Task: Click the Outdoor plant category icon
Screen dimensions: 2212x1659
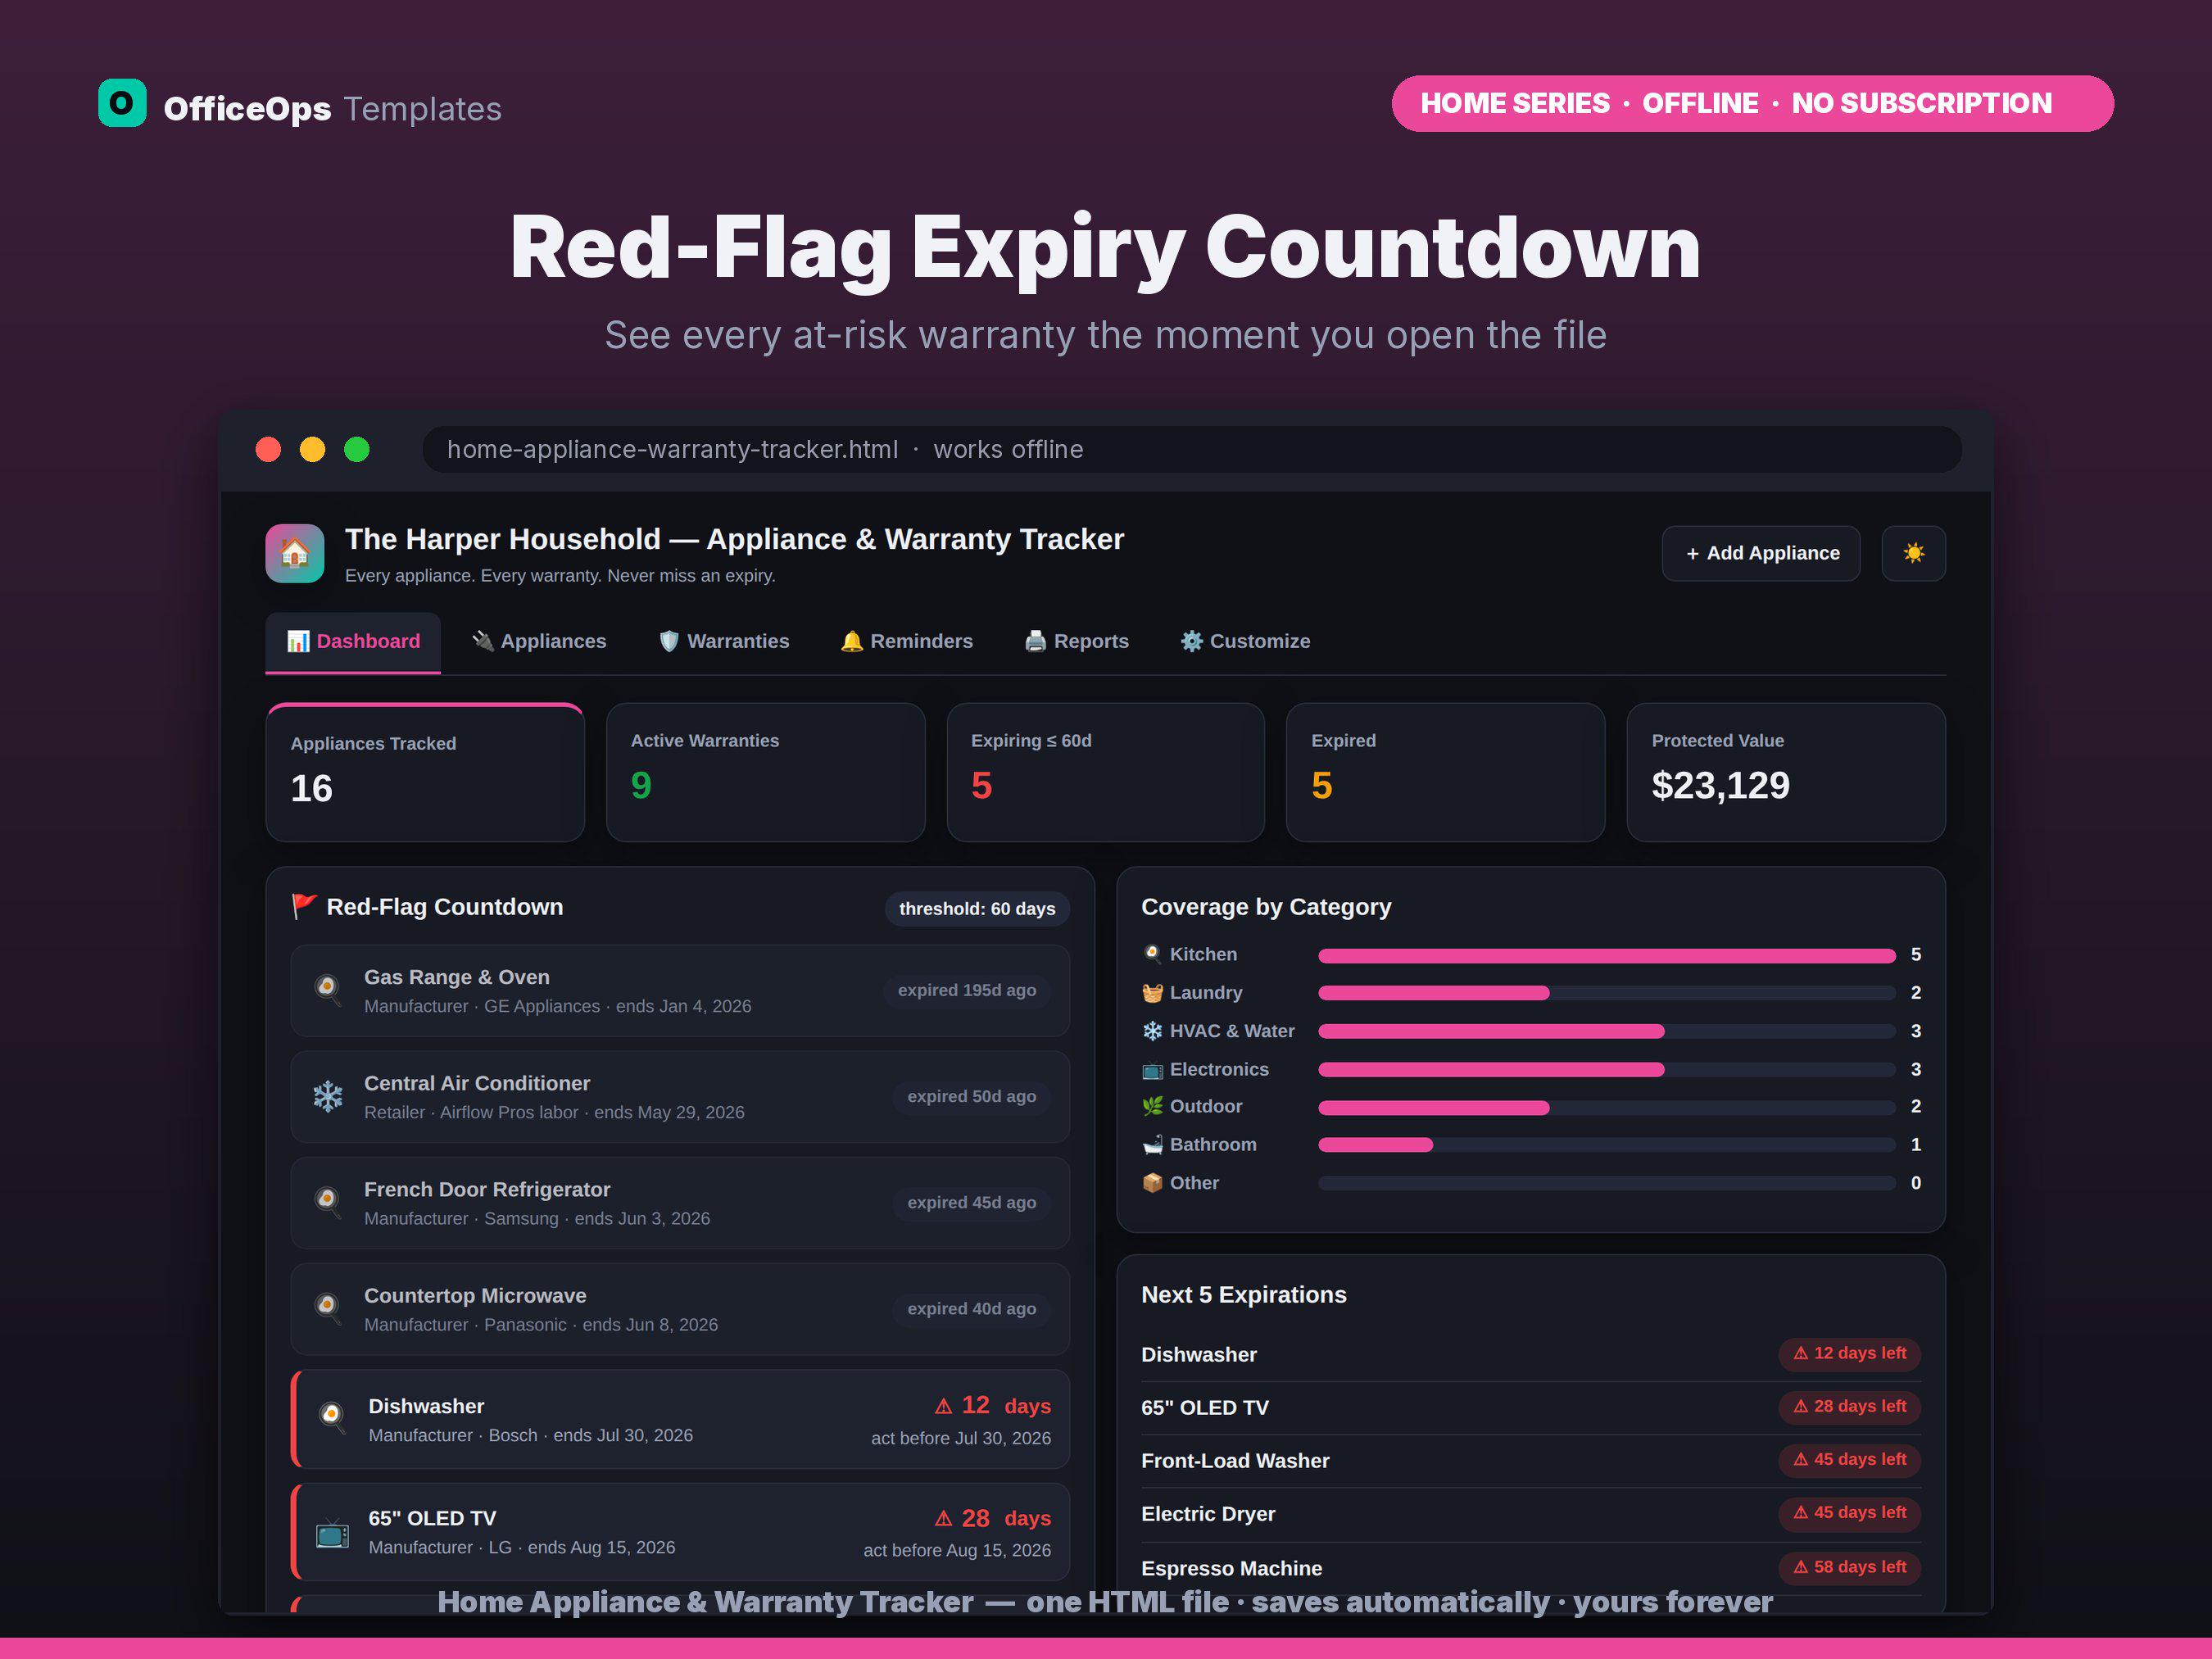Action: coord(1152,1106)
